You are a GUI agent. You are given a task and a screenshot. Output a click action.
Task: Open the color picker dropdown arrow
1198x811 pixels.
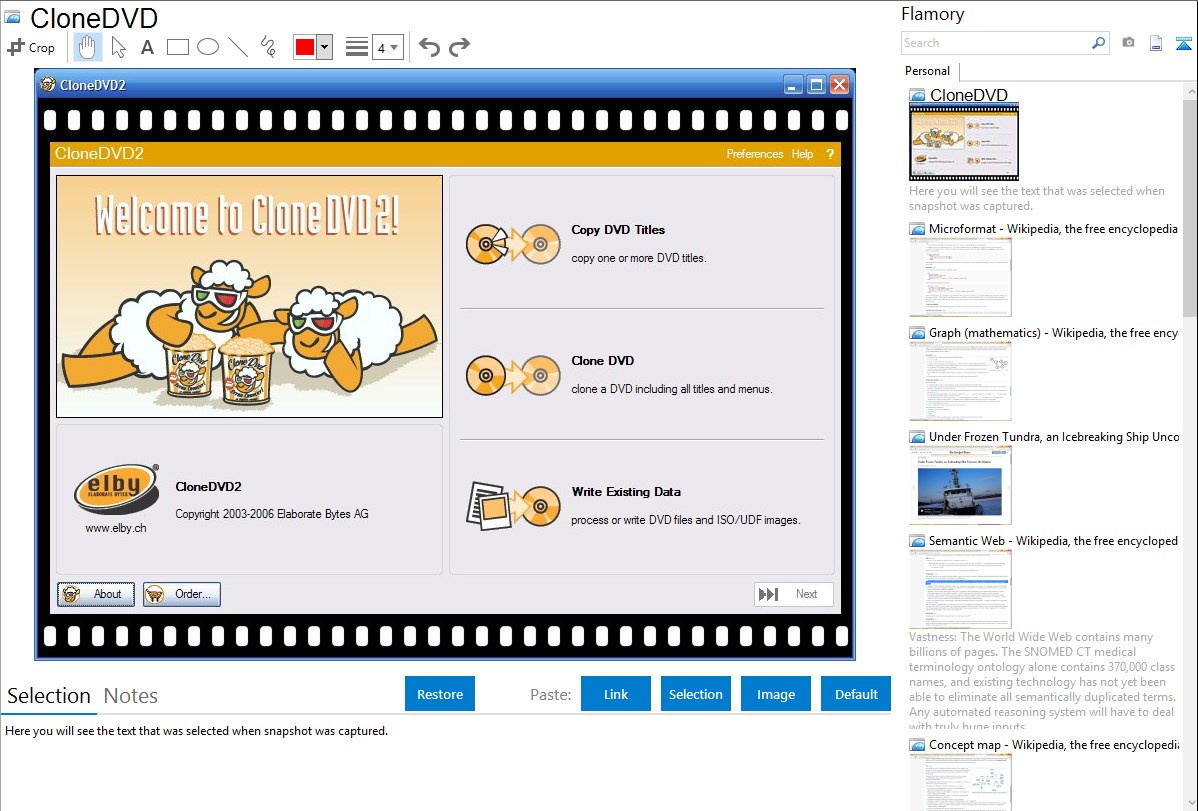tap(325, 47)
